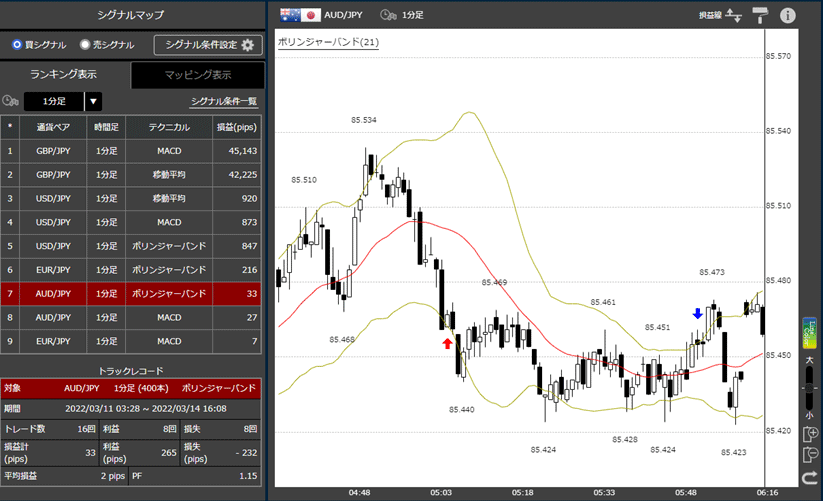This screenshot has width=823, height=501.
Task: Select rank 1 GBP/JPY MACD row
Action: (132, 151)
